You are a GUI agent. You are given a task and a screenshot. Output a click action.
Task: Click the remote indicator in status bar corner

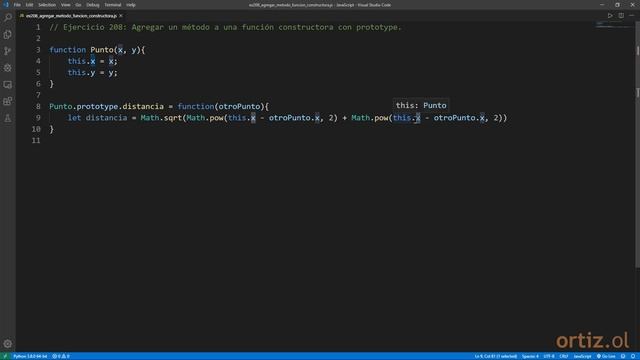(x=5, y=356)
